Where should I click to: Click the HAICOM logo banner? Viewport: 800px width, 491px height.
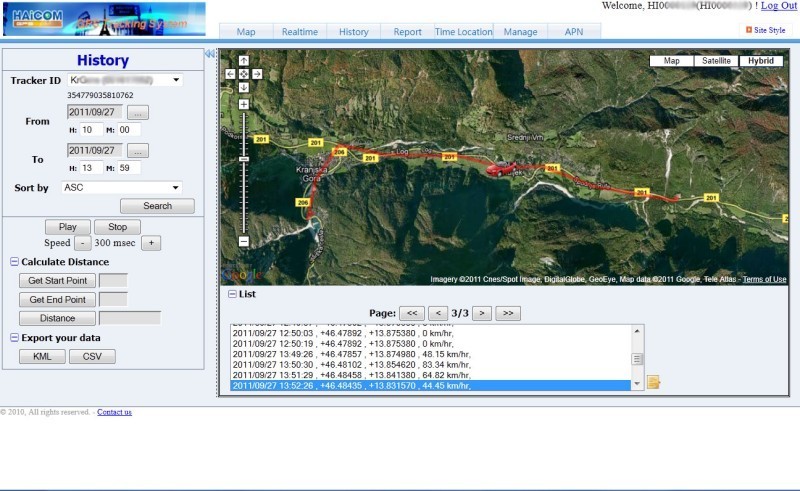click(104, 19)
